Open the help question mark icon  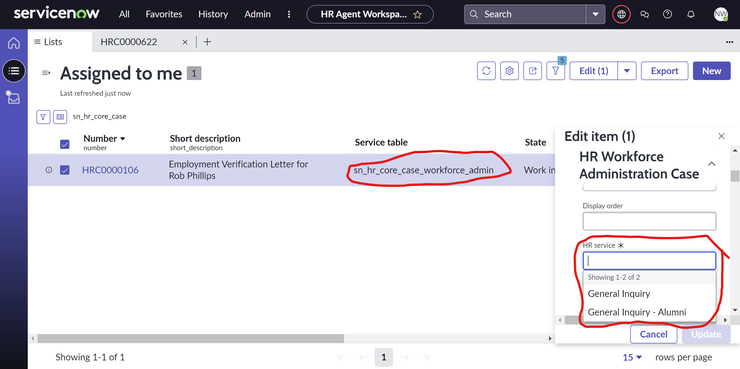coord(667,14)
